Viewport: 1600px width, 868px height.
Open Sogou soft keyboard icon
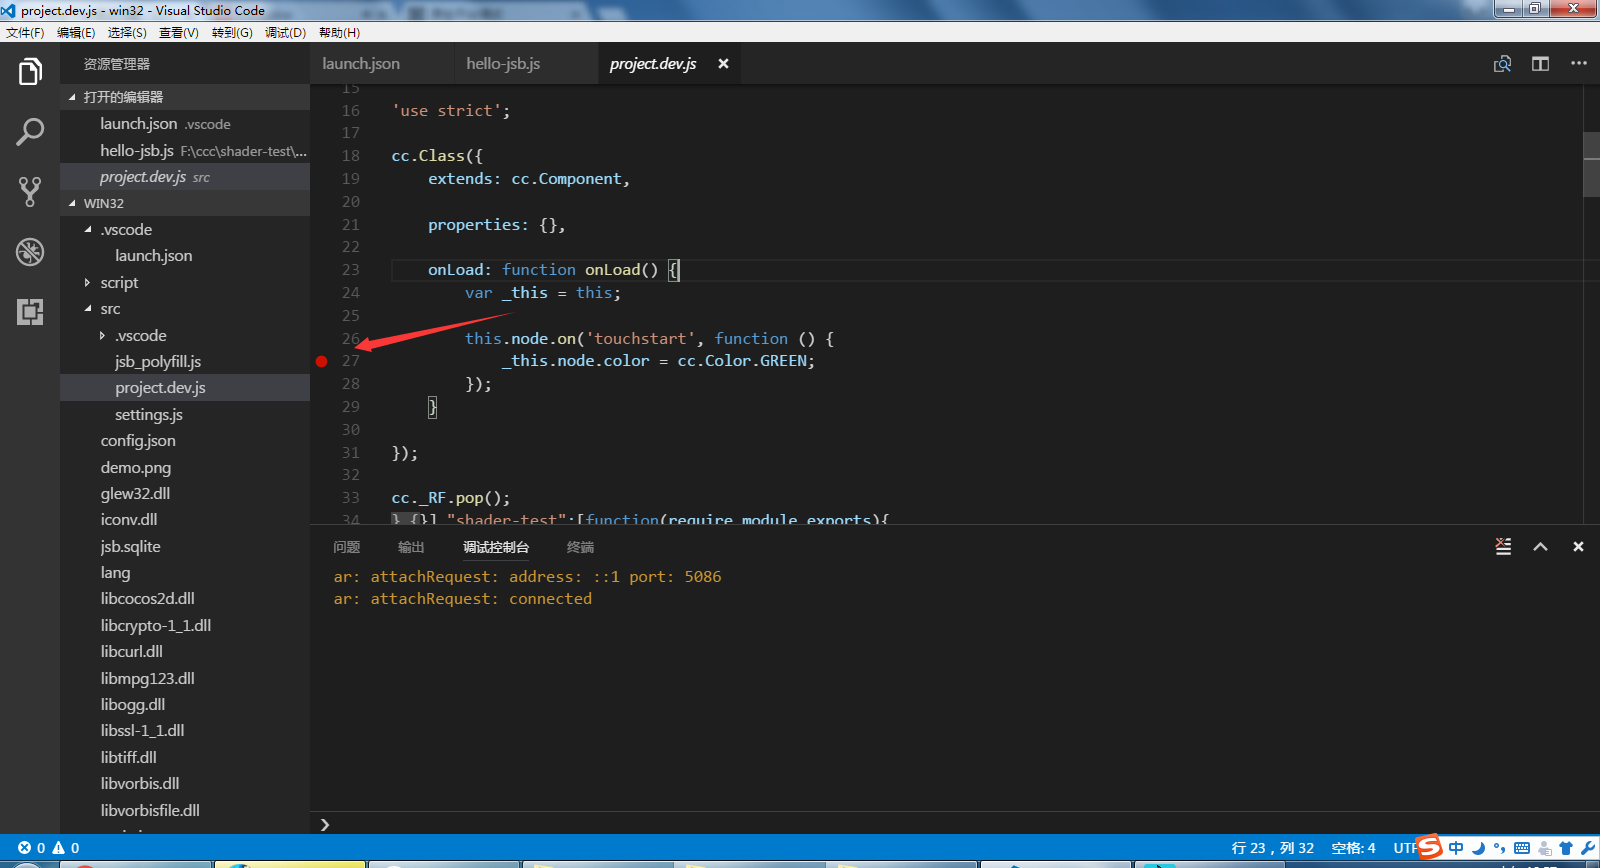point(1522,848)
